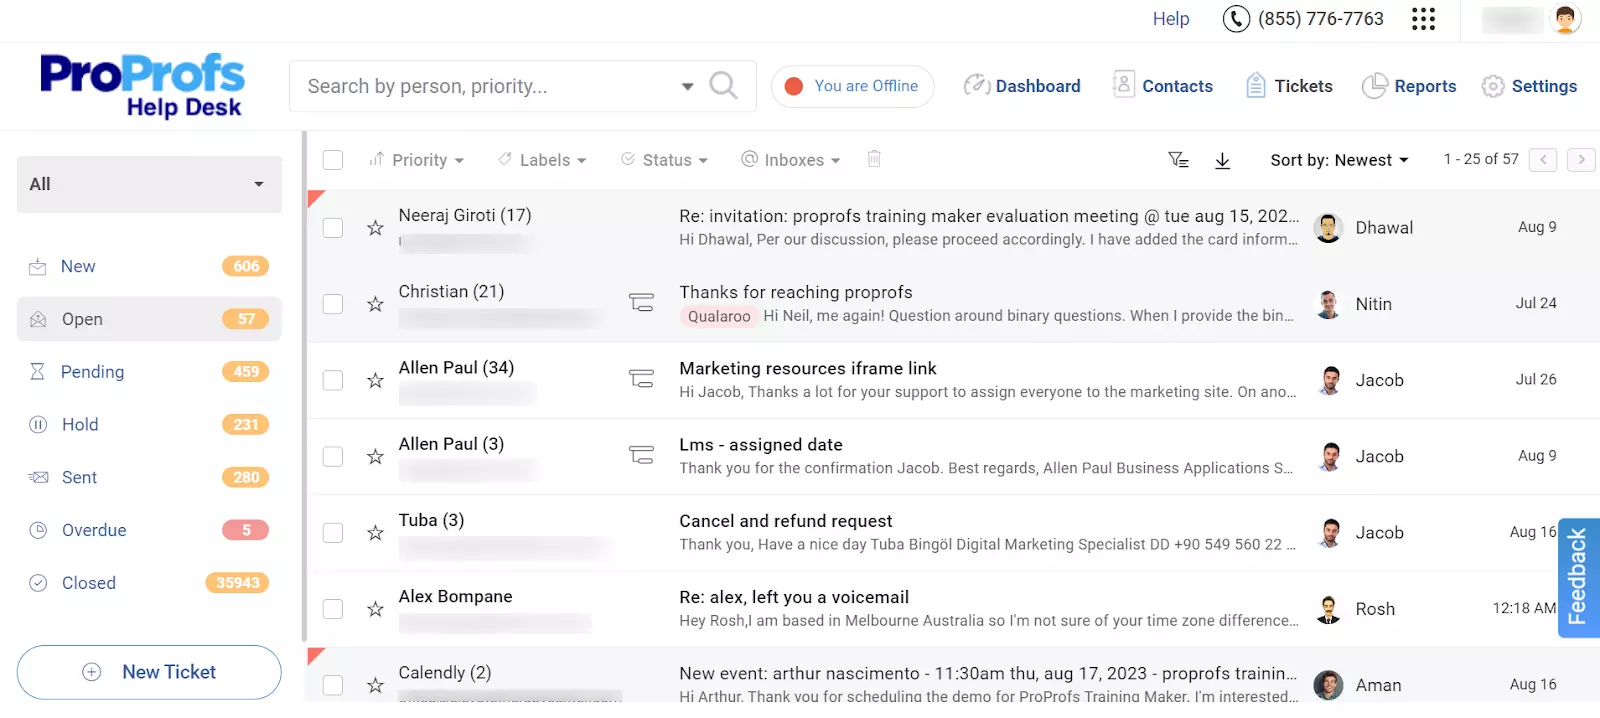Star the Tuba ticket
This screenshot has height=718, width=1600.
(375, 533)
